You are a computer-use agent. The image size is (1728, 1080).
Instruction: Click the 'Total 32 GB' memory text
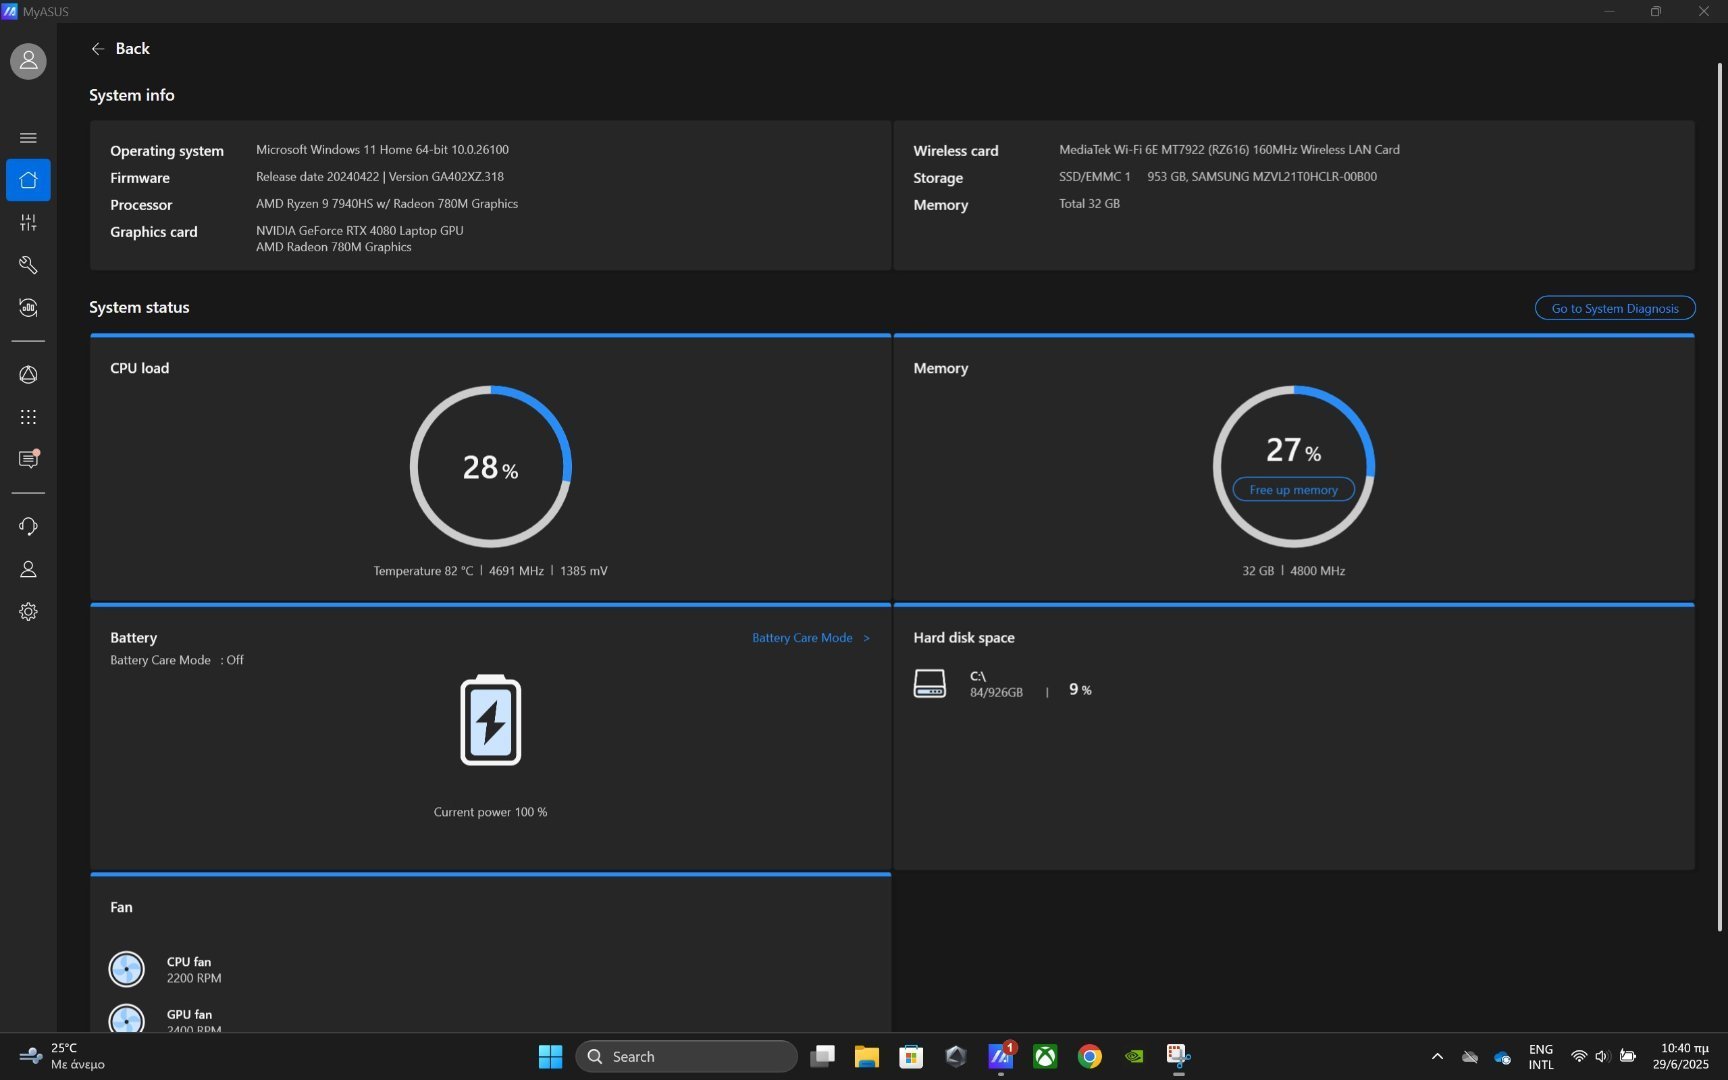(1089, 204)
